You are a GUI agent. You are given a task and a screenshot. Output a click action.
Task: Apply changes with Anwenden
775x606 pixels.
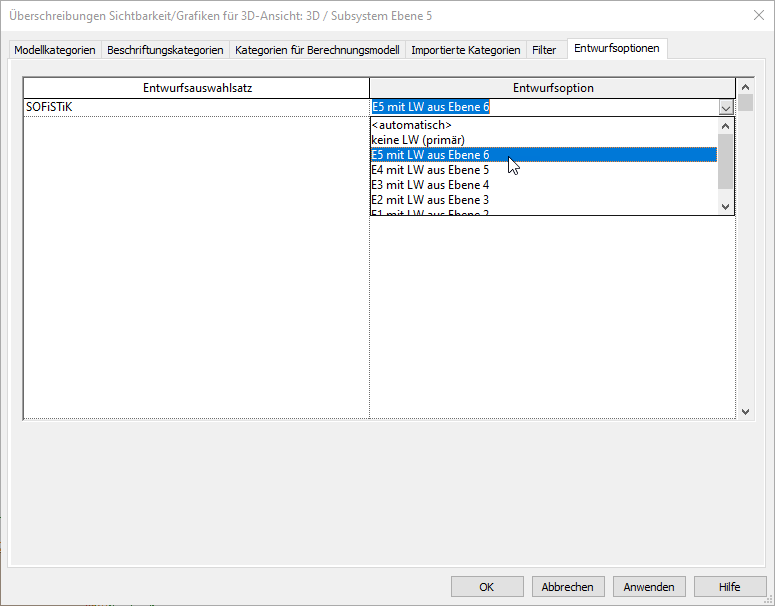649,587
